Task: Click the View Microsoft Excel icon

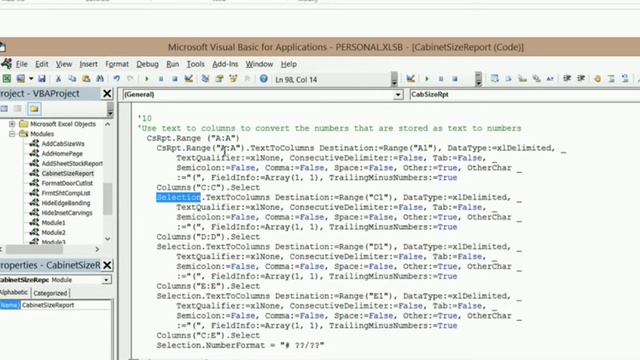Action: pyautogui.click(x=7, y=79)
